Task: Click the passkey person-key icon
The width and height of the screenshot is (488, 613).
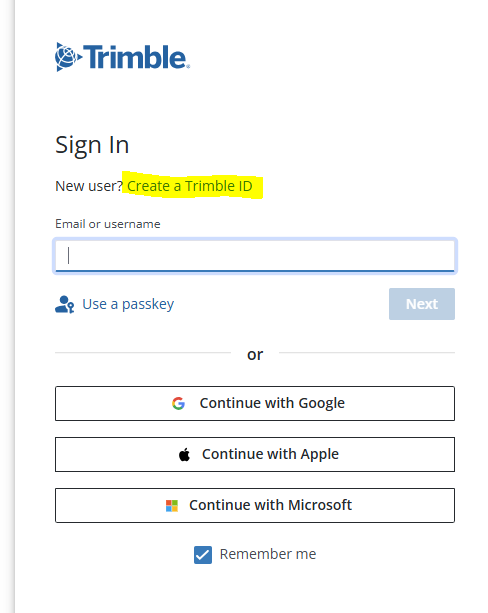Action: (65, 304)
